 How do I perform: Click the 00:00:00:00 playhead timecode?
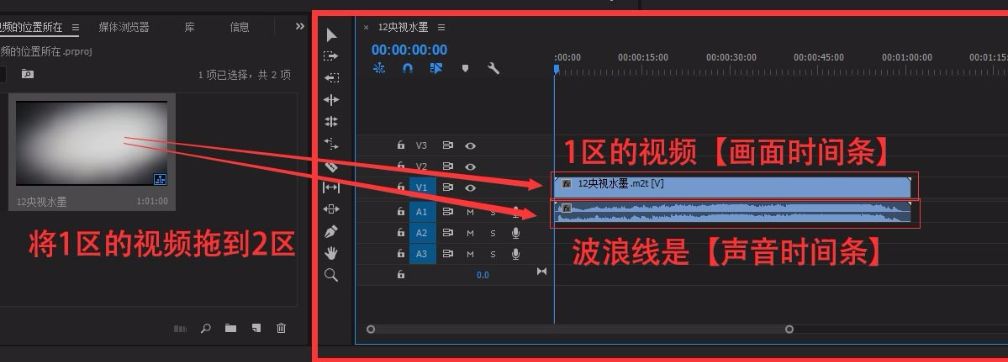click(x=409, y=50)
